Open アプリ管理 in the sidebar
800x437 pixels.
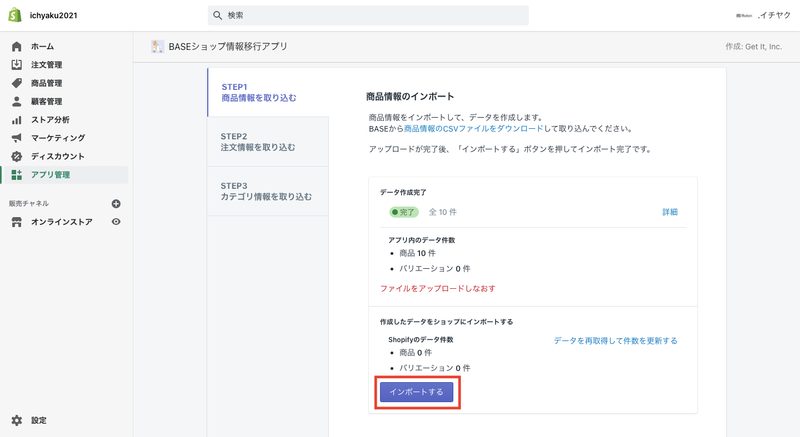point(51,175)
